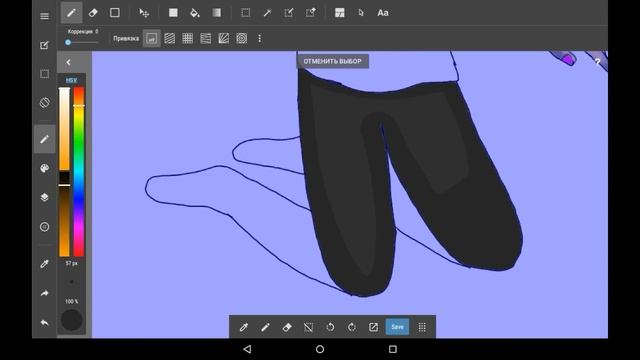Tap the brush size preview dot
This screenshot has height=360, width=640.
(x=71, y=282)
